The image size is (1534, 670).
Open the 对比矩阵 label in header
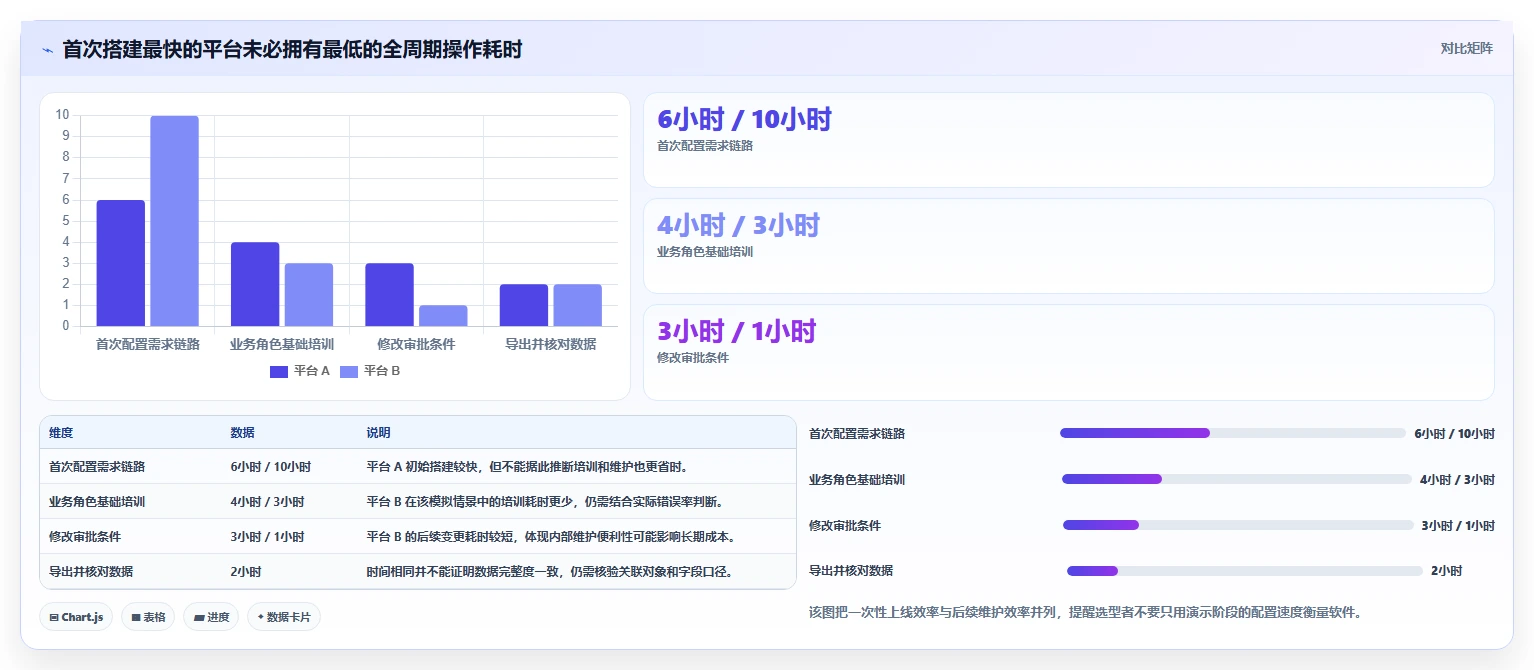[x=1466, y=49]
